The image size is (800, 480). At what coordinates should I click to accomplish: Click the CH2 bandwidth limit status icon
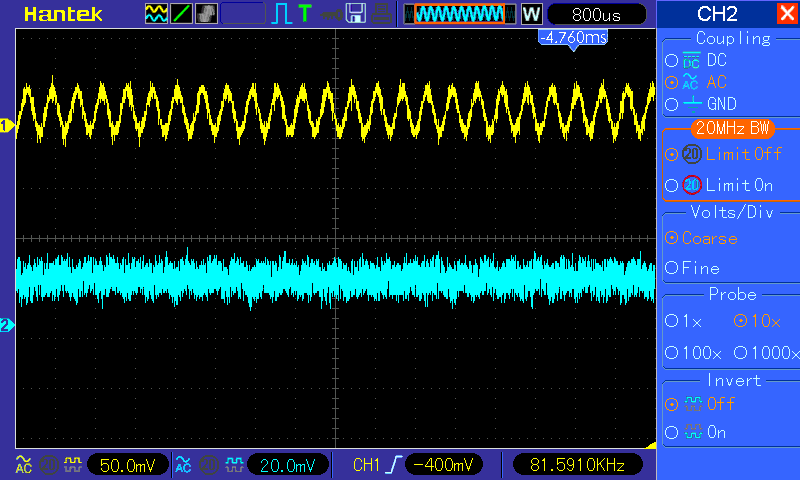point(208,465)
